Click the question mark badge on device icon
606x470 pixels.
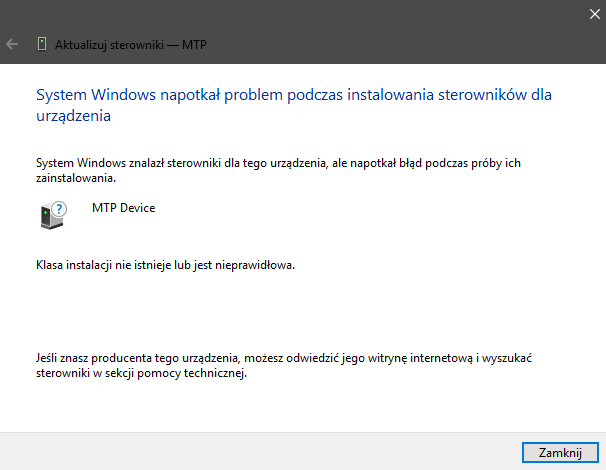(59, 209)
